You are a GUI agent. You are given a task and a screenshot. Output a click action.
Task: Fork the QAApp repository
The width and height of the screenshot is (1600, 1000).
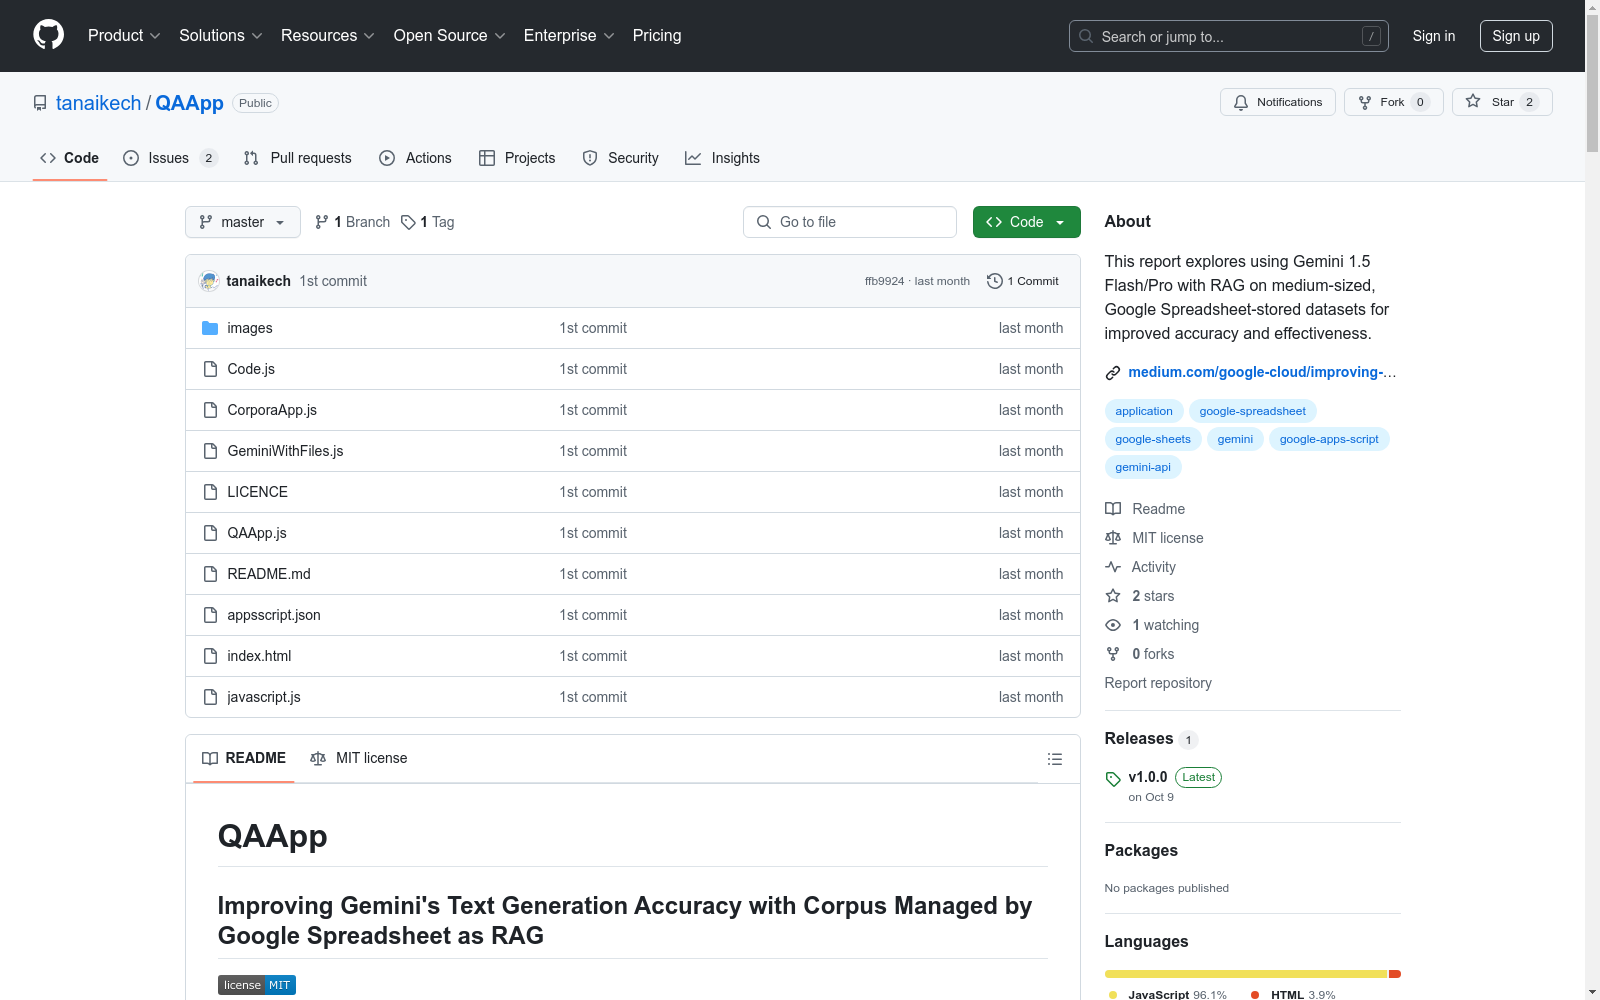[1393, 102]
